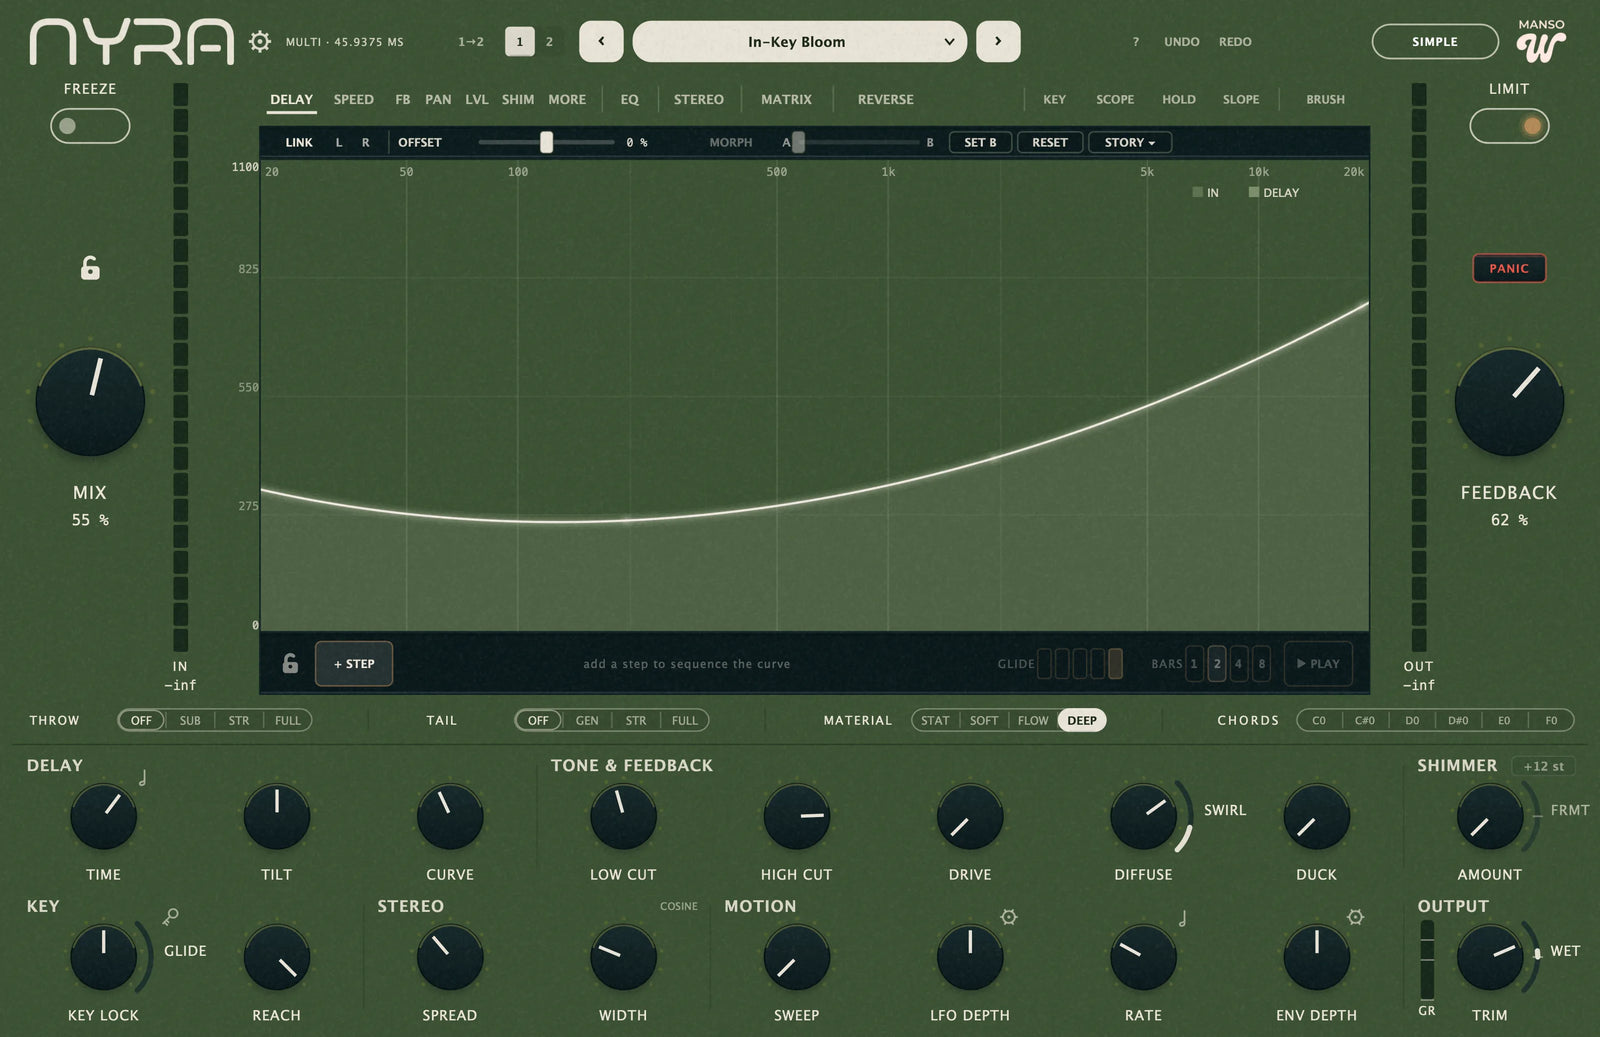Open the shimmer +12 st selector
Viewport: 1600px width, 1037px height.
[x=1543, y=766]
